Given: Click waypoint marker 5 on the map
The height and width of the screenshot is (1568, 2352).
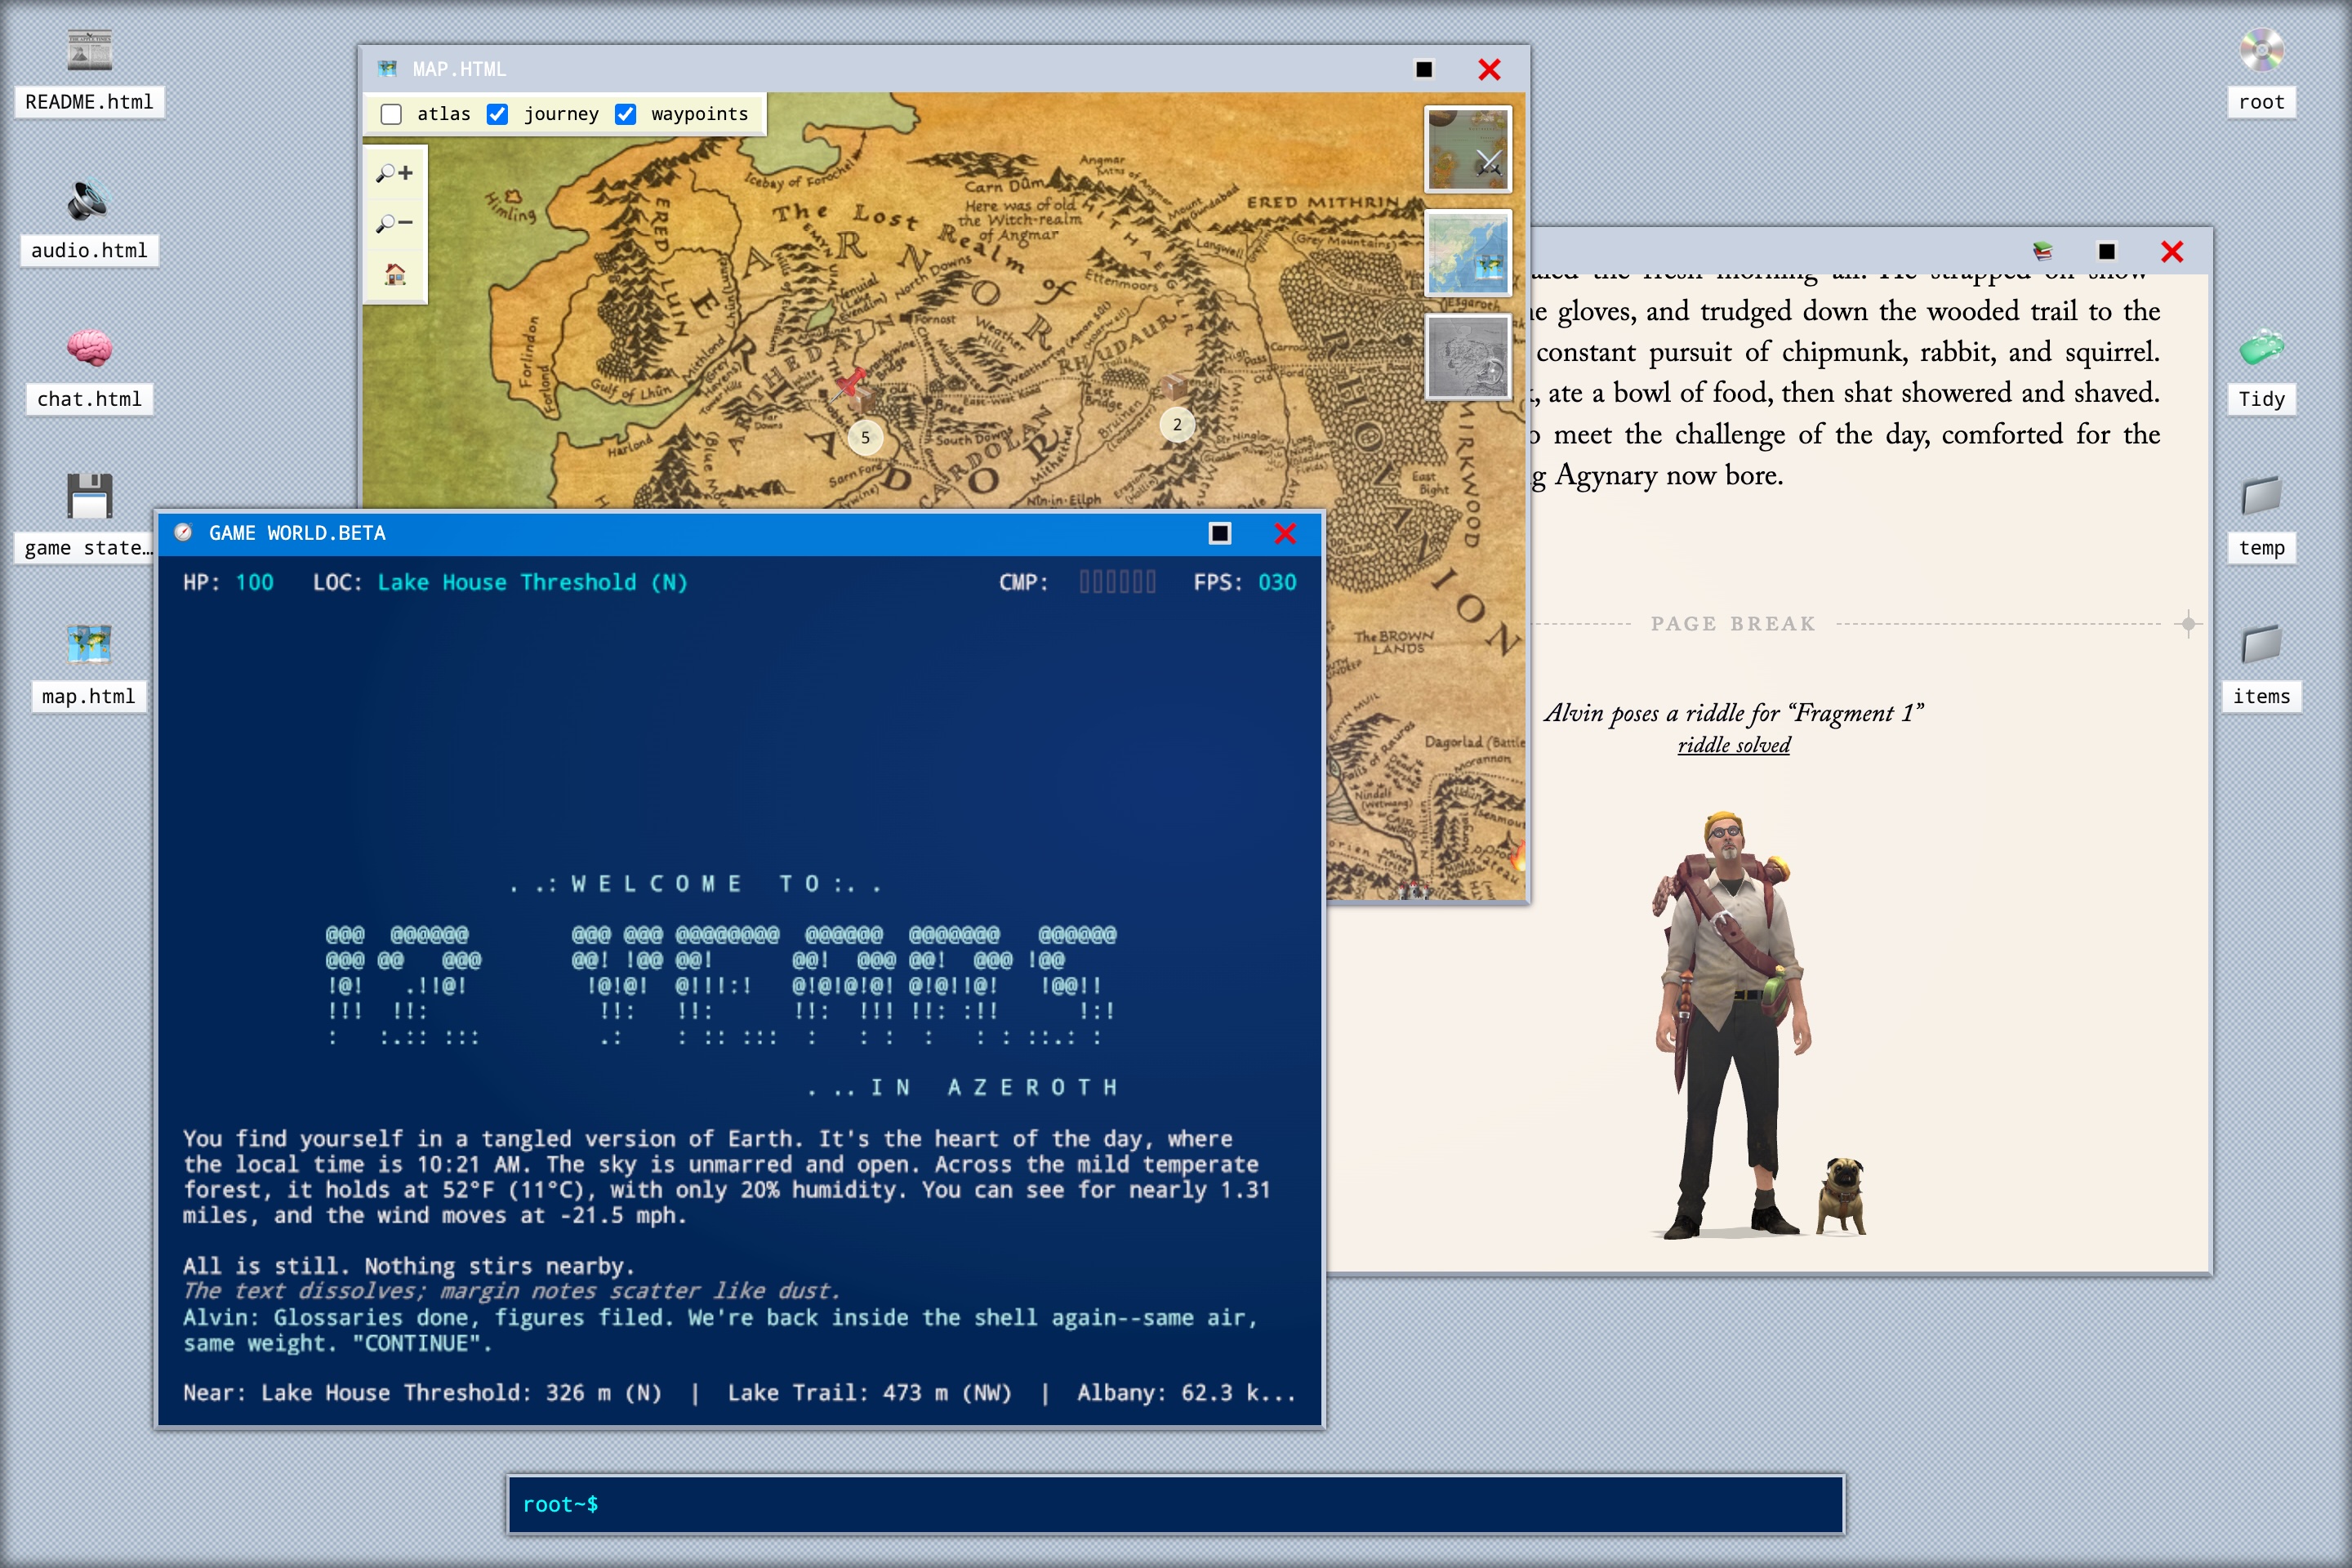Looking at the screenshot, I should pos(864,437).
